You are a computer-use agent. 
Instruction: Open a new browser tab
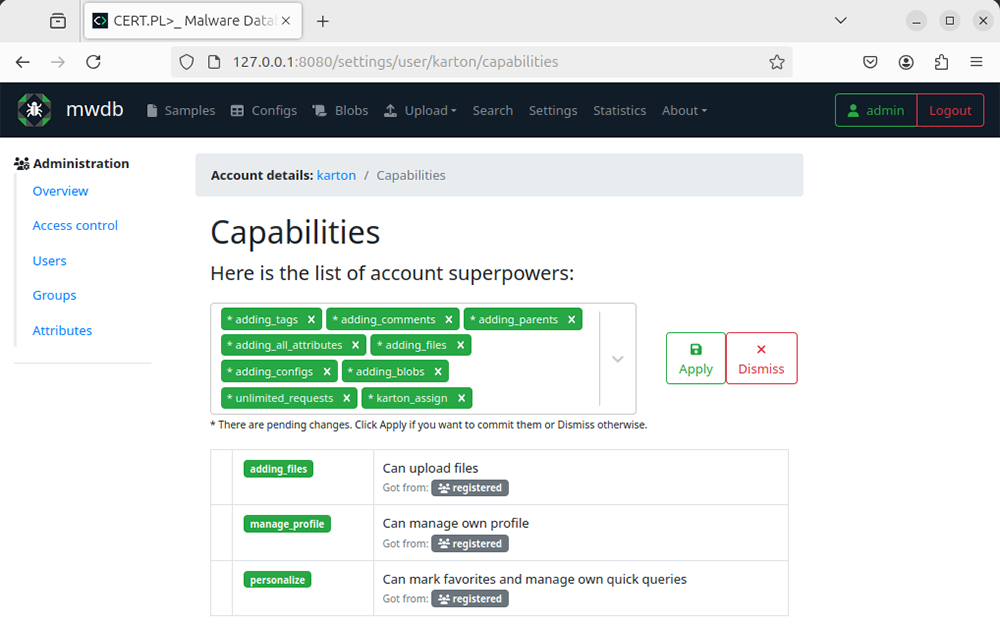[x=323, y=21]
